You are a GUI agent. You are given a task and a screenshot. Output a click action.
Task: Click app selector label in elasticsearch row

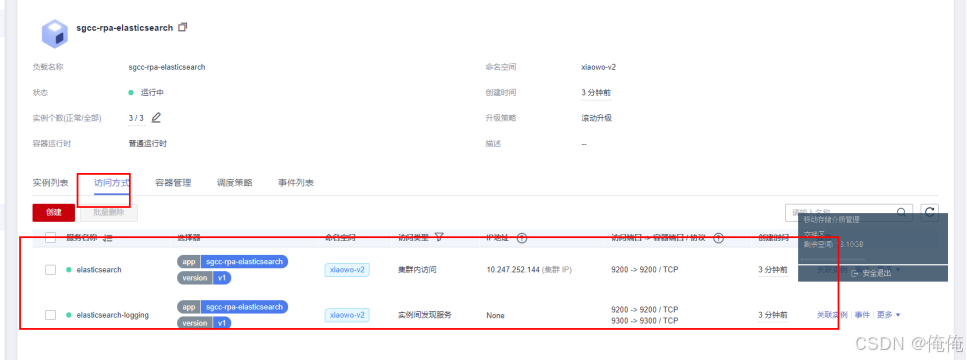(232, 262)
